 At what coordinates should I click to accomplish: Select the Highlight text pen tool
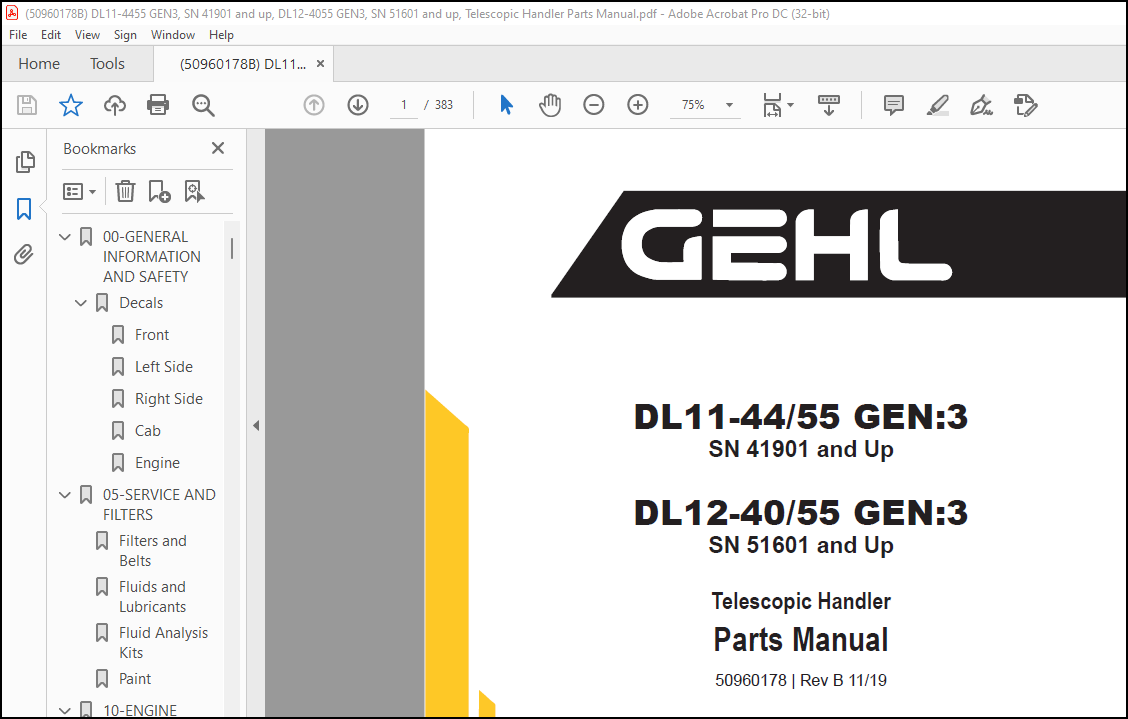click(937, 105)
